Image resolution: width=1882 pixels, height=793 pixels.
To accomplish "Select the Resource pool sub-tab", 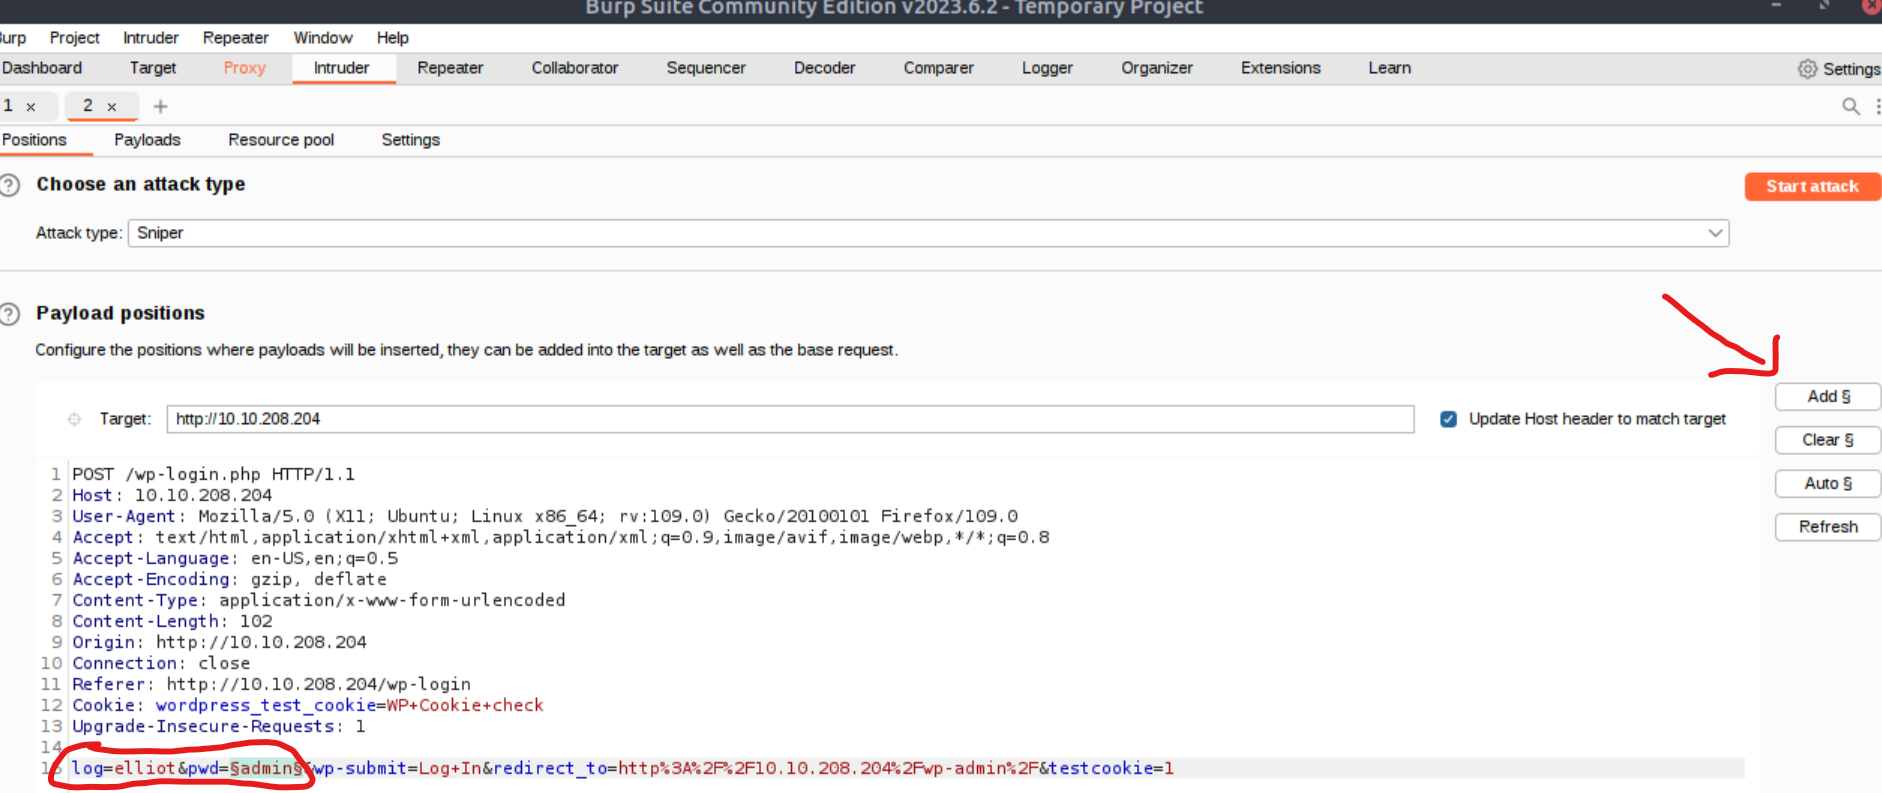I will pos(281,140).
